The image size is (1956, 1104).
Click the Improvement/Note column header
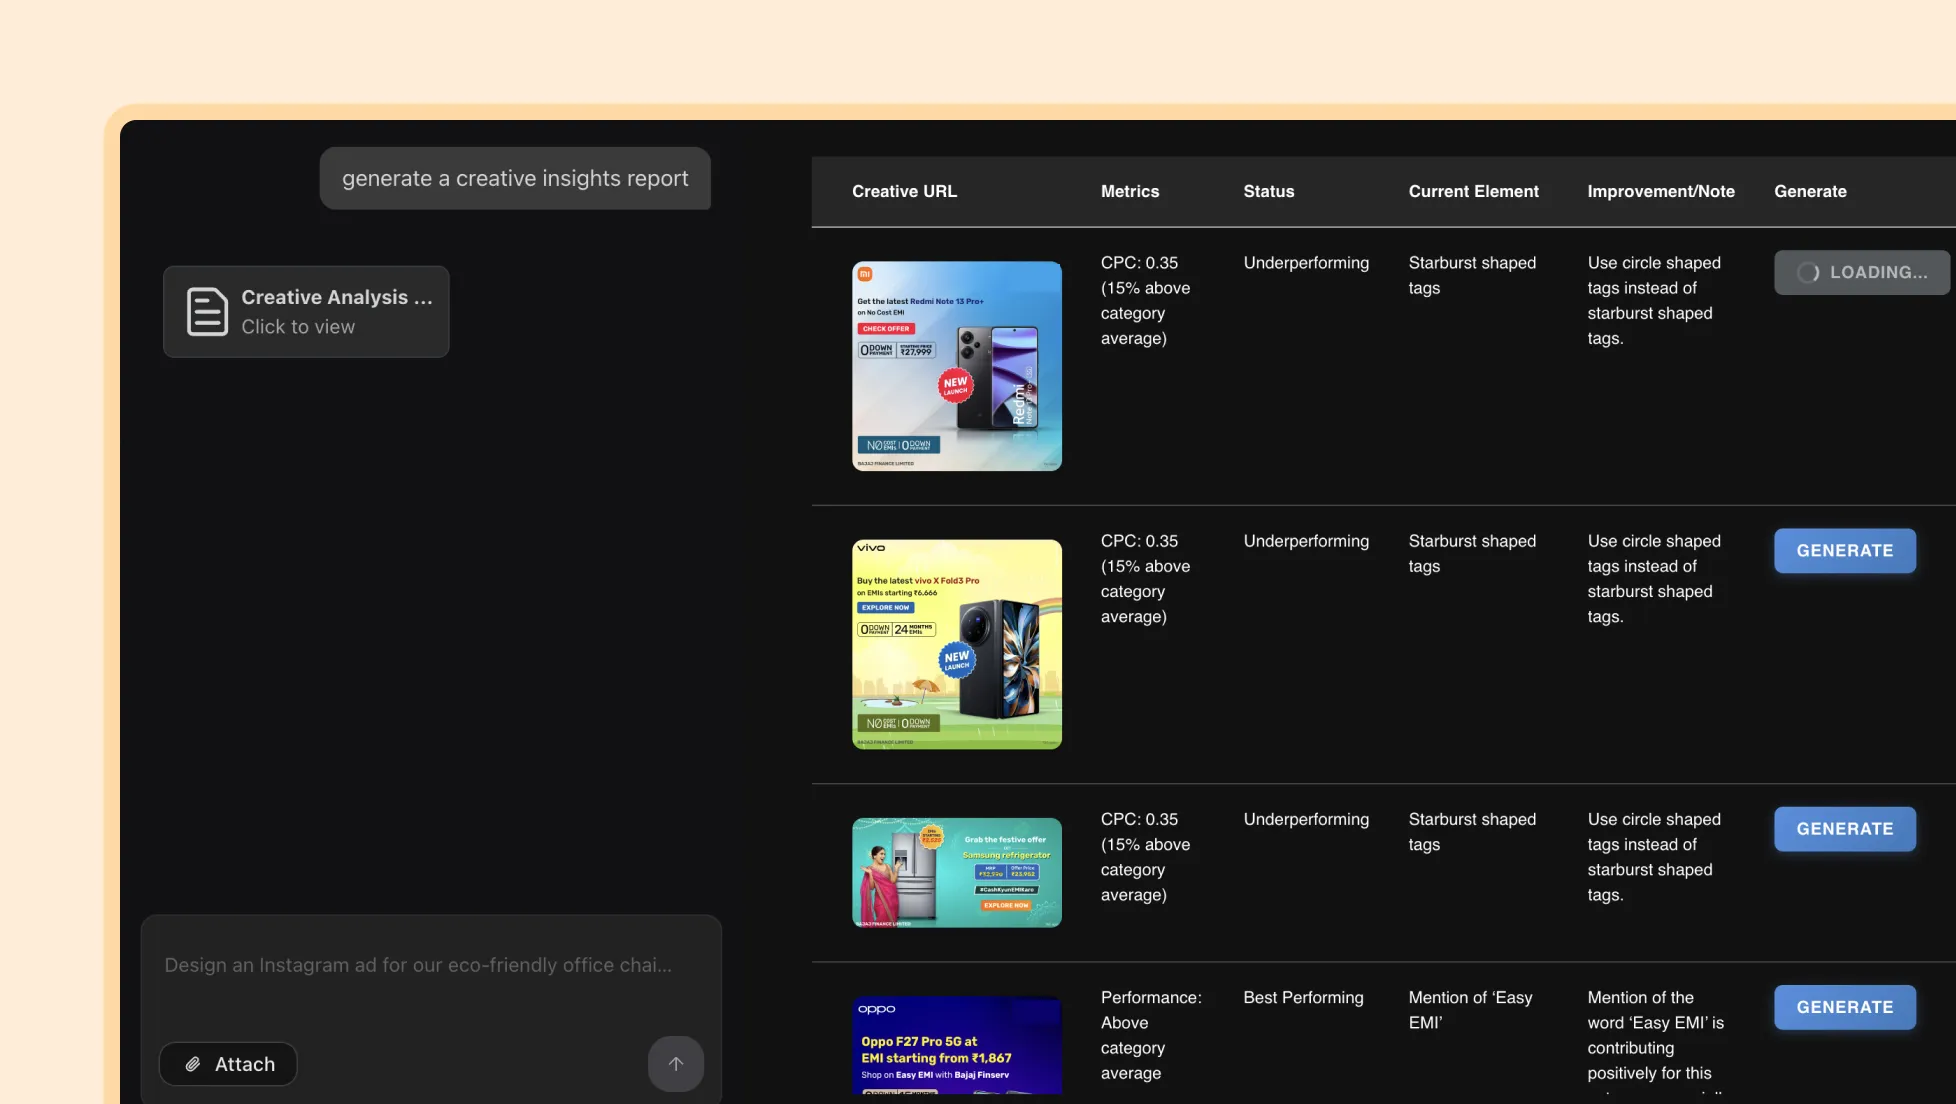click(x=1661, y=191)
